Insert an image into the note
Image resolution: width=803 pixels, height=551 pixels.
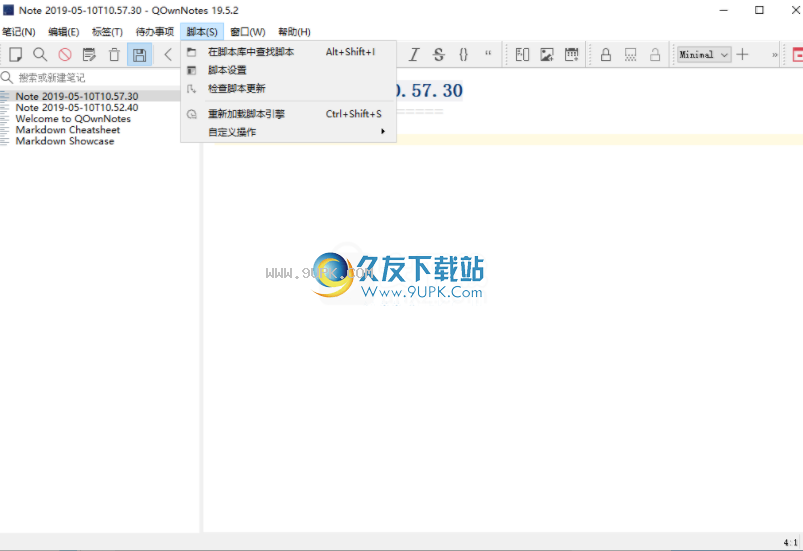pyautogui.click(x=547, y=54)
